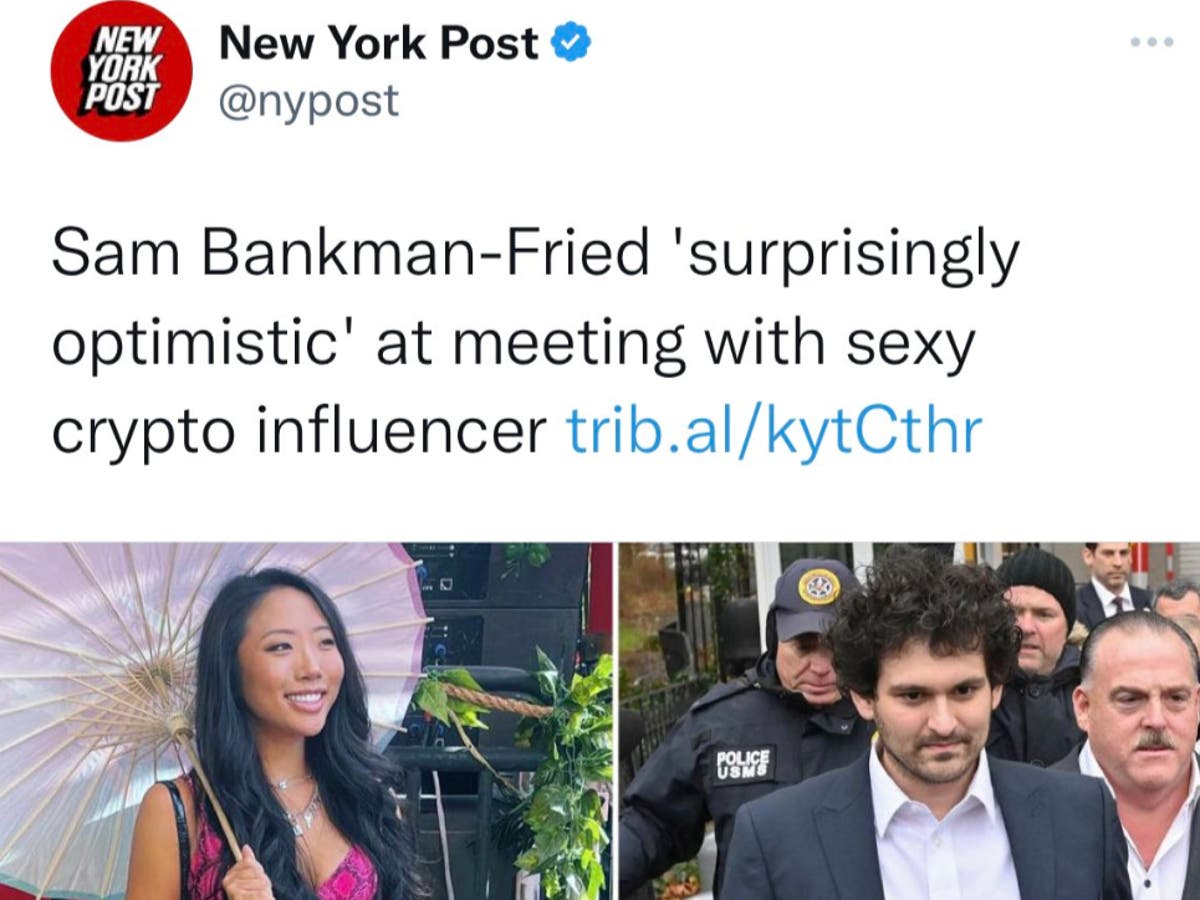This screenshot has height=900, width=1200.
Task: Follow the trib.al/kytCthr article link
Action: click(774, 431)
